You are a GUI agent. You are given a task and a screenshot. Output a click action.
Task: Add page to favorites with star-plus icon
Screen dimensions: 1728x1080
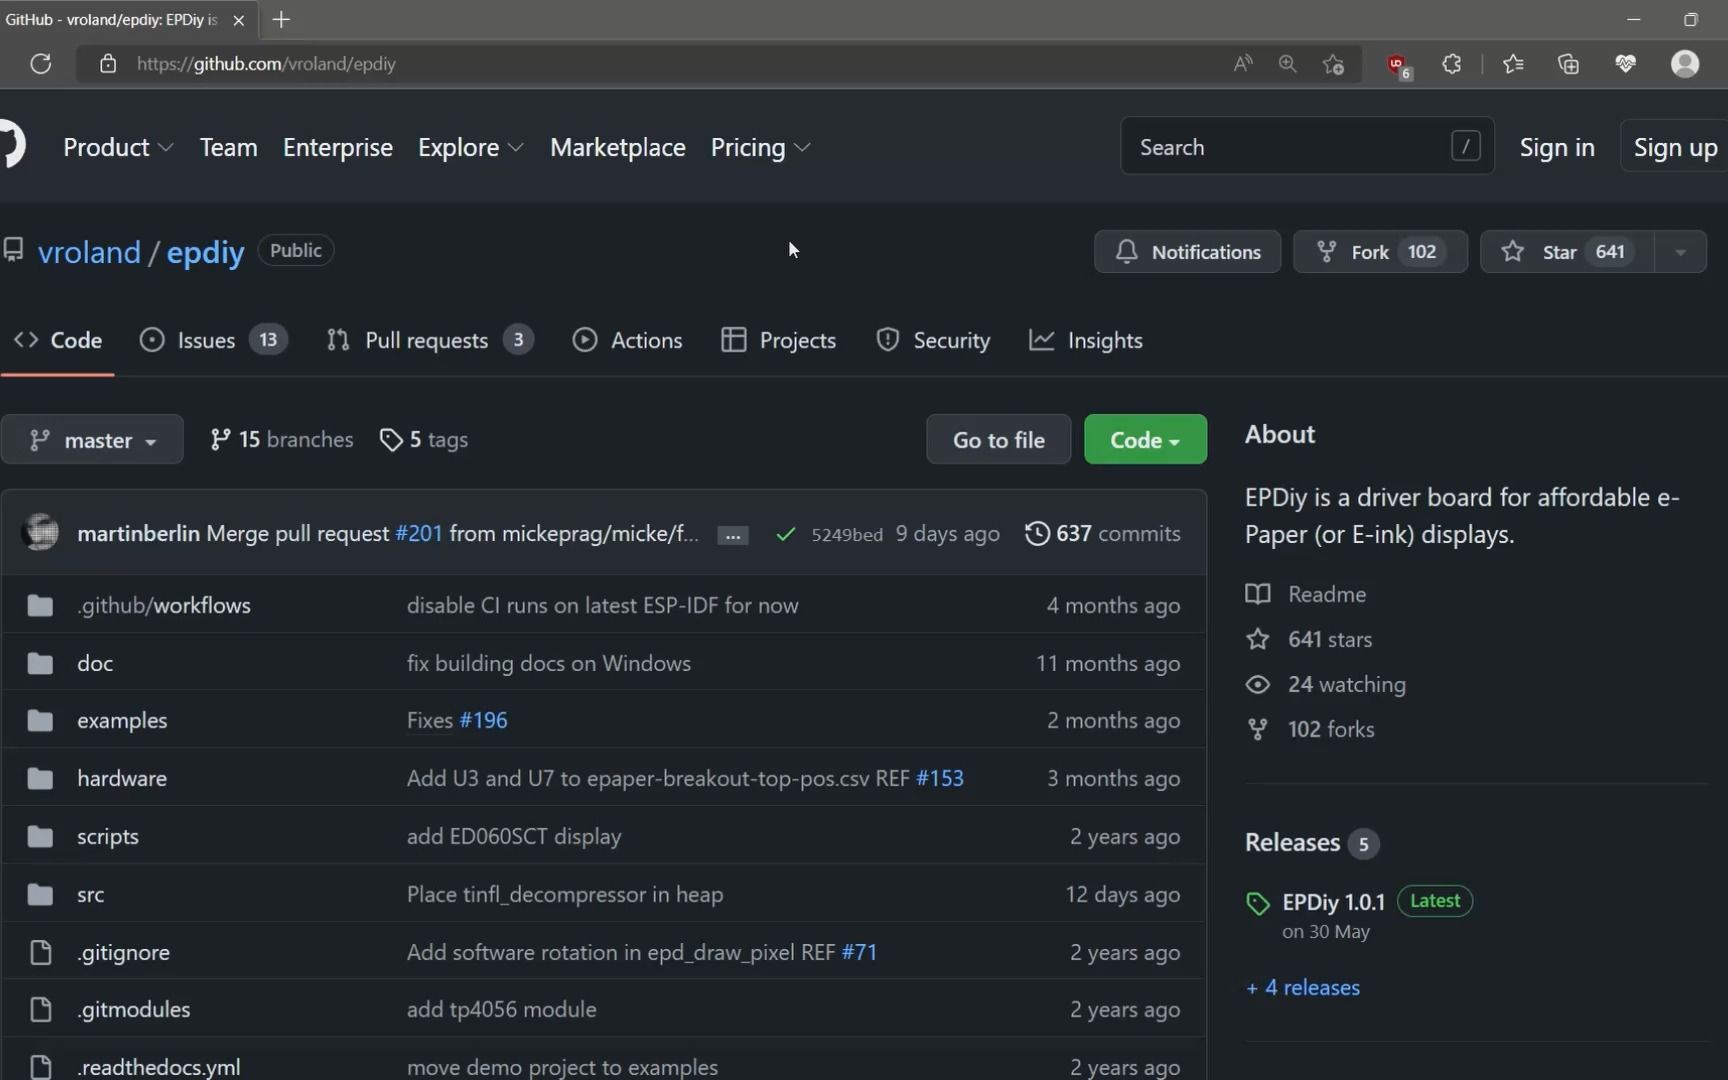point(1333,64)
